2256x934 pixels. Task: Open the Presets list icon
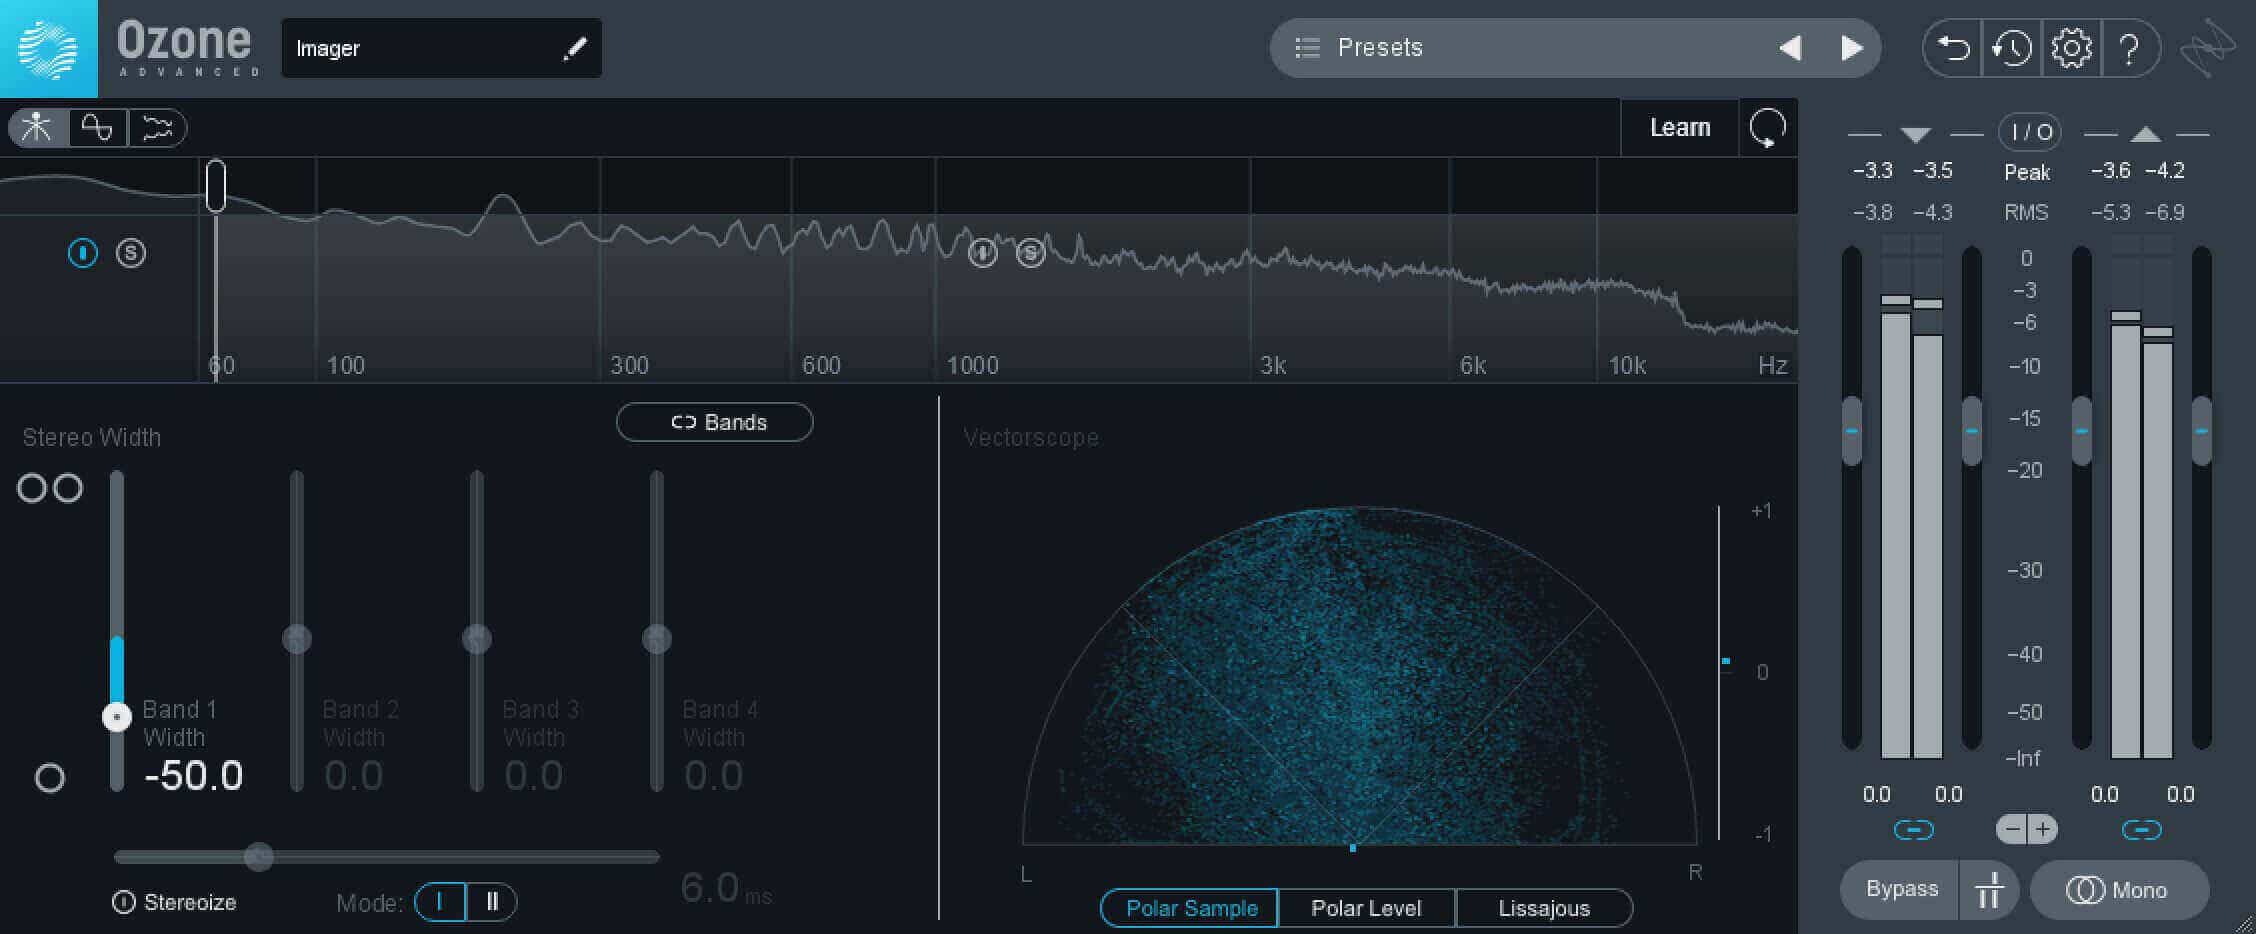coord(1307,48)
